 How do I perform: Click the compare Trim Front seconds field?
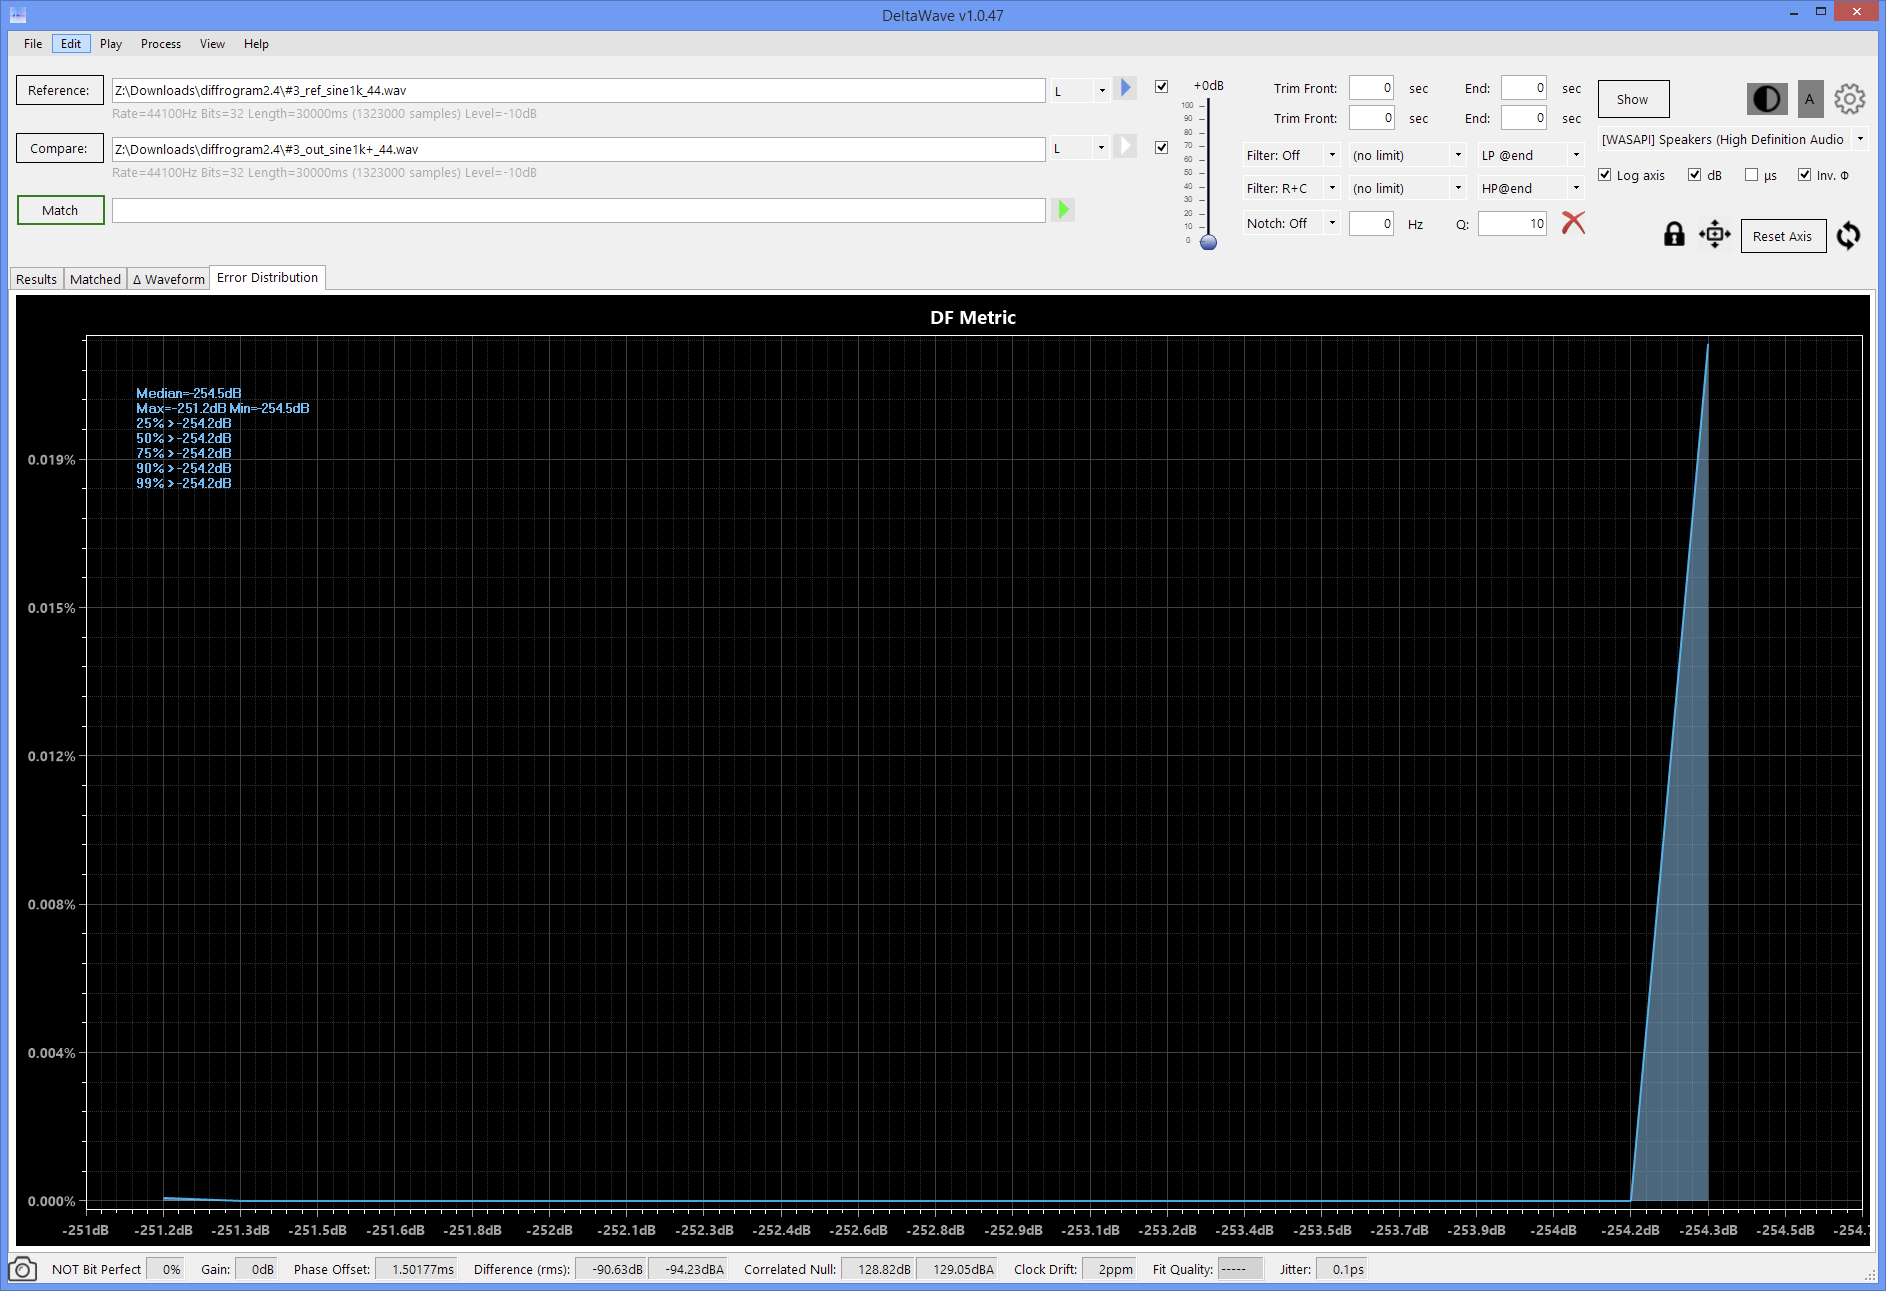click(x=1371, y=118)
